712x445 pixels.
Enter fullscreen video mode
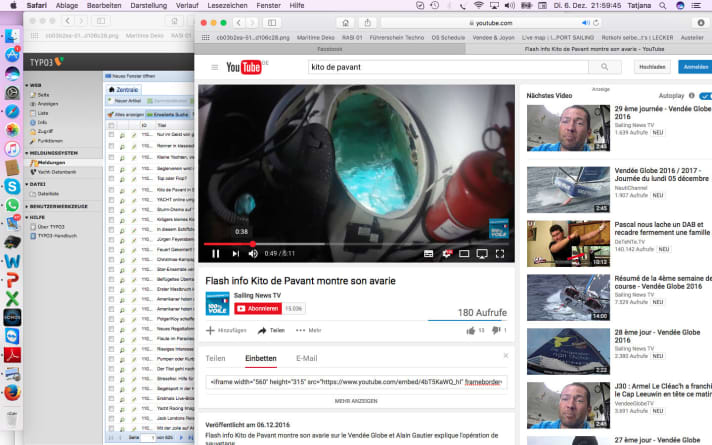pos(500,254)
